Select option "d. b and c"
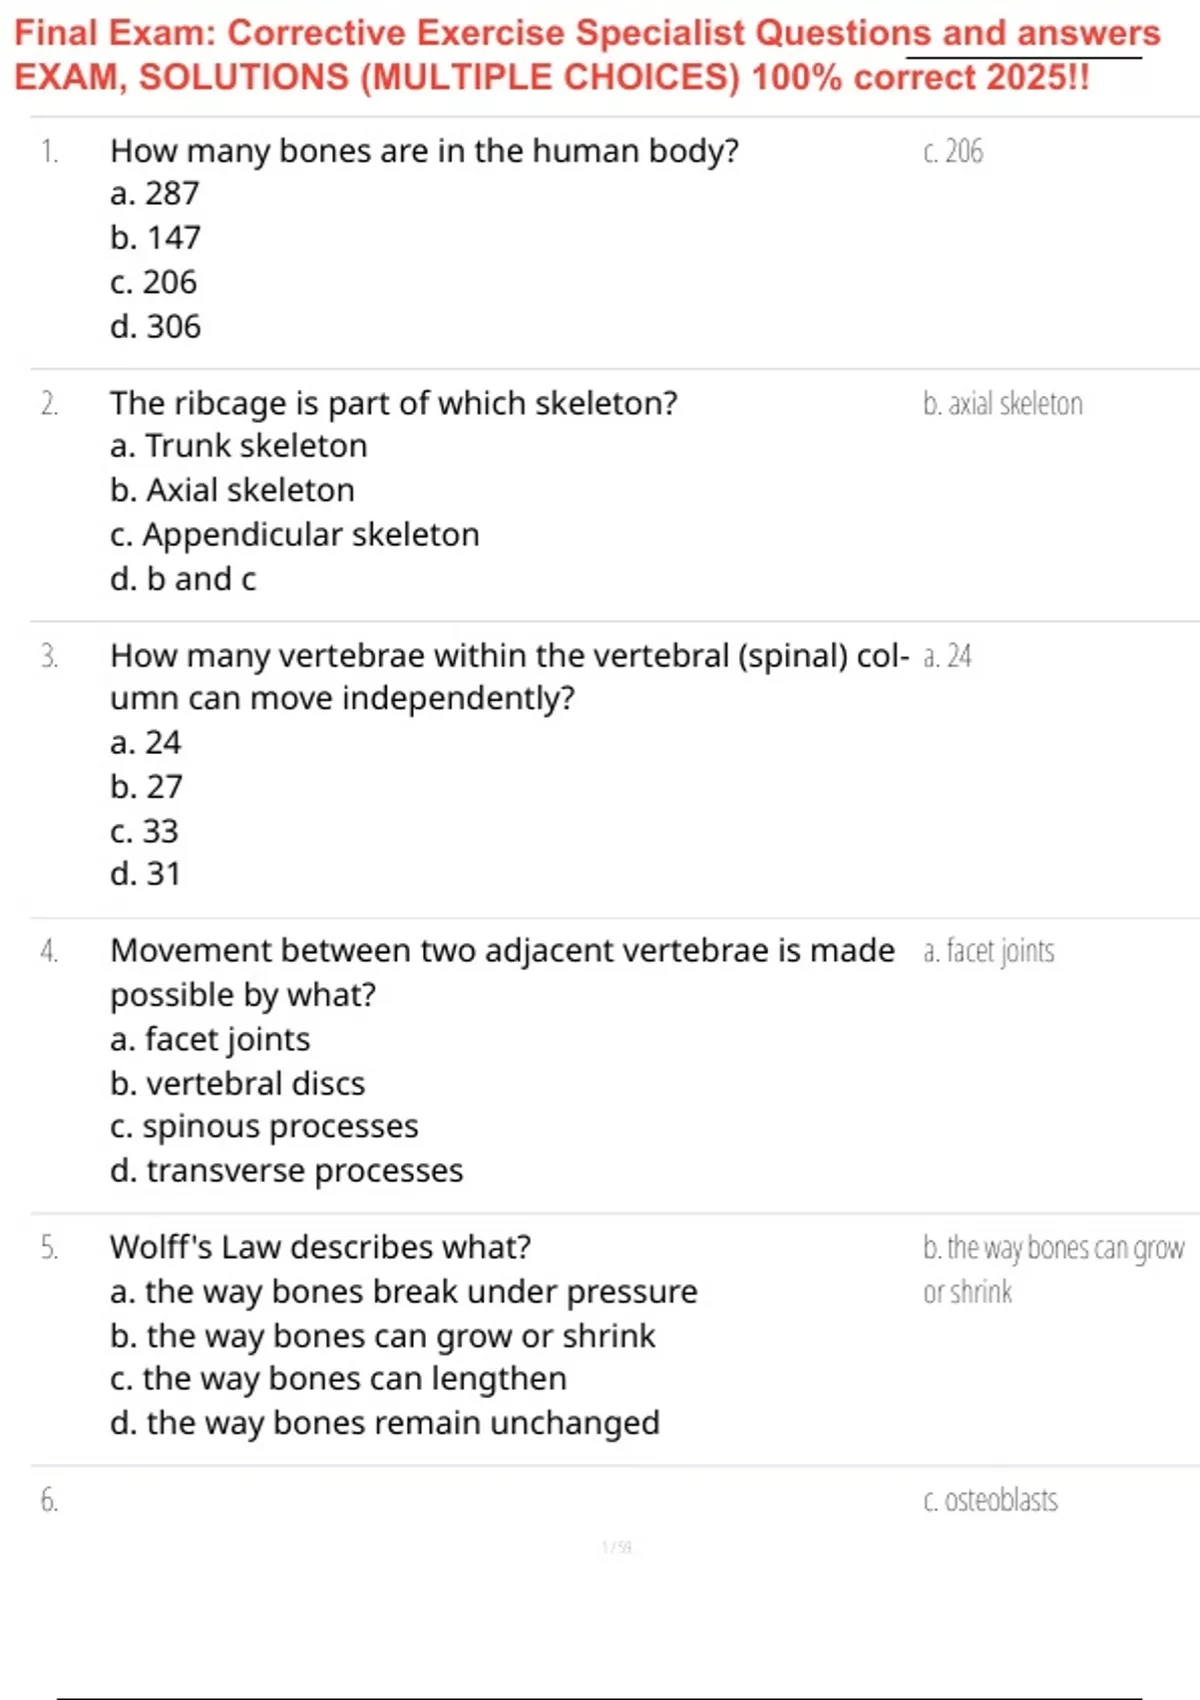The height and width of the screenshot is (1700, 1200). tap(183, 578)
